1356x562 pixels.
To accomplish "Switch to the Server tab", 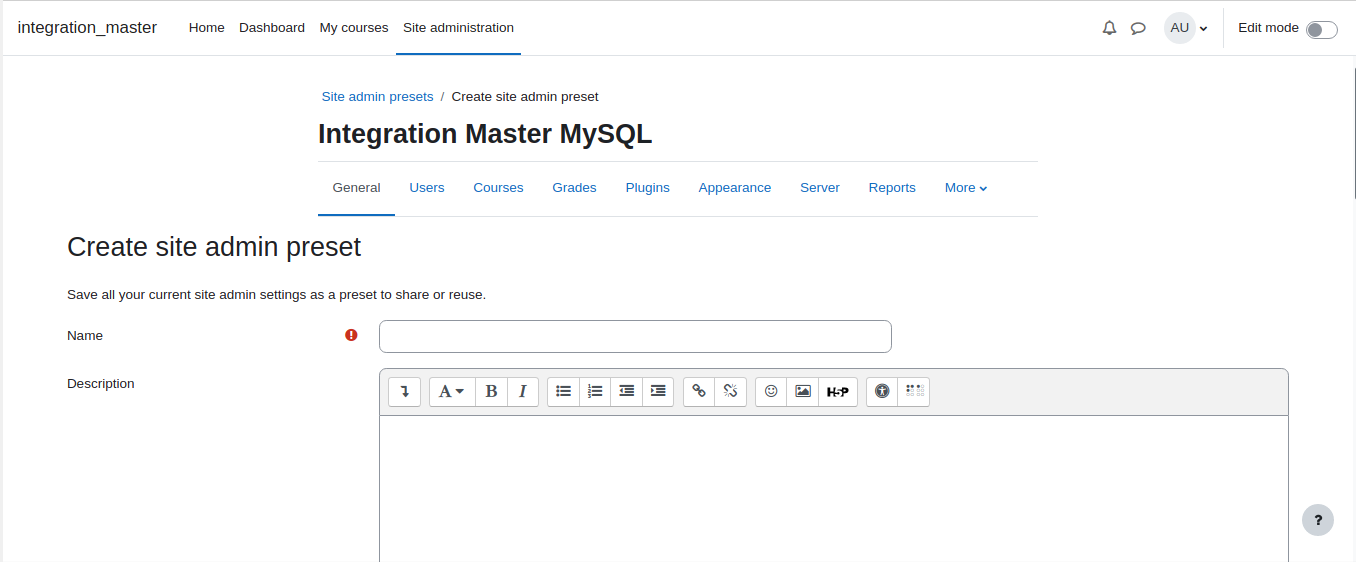I will (820, 188).
